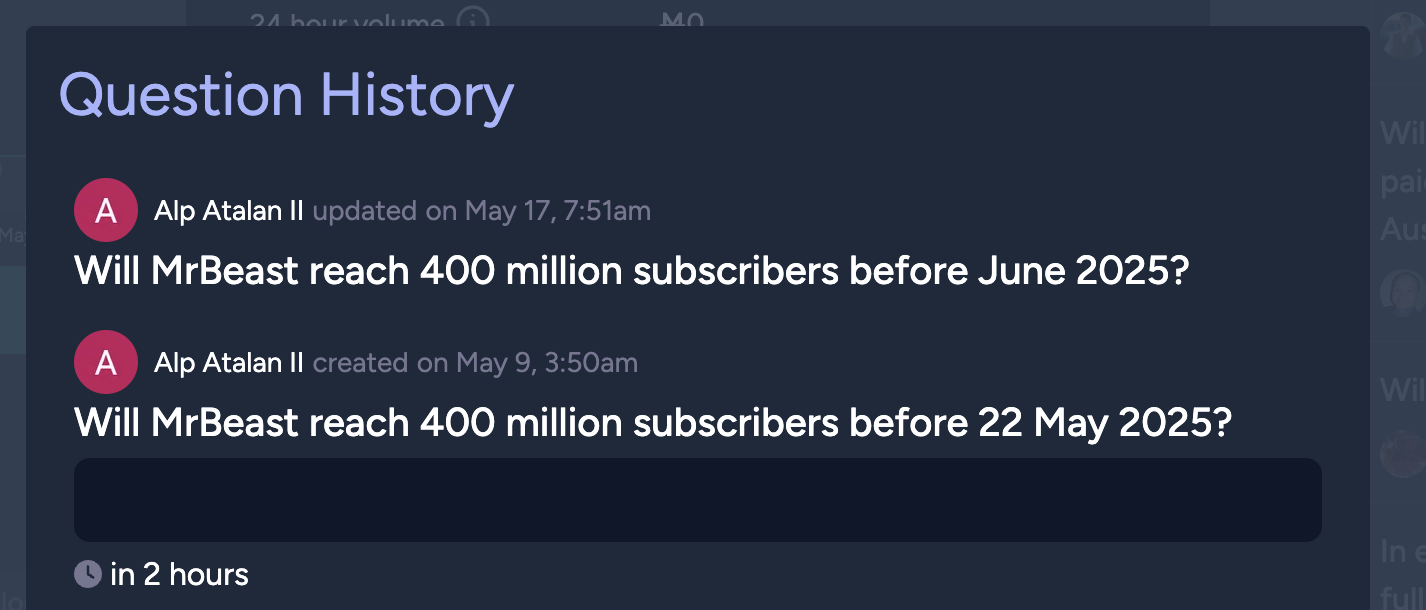Click the "24 hour volume" label behind dialog

[346, 18]
